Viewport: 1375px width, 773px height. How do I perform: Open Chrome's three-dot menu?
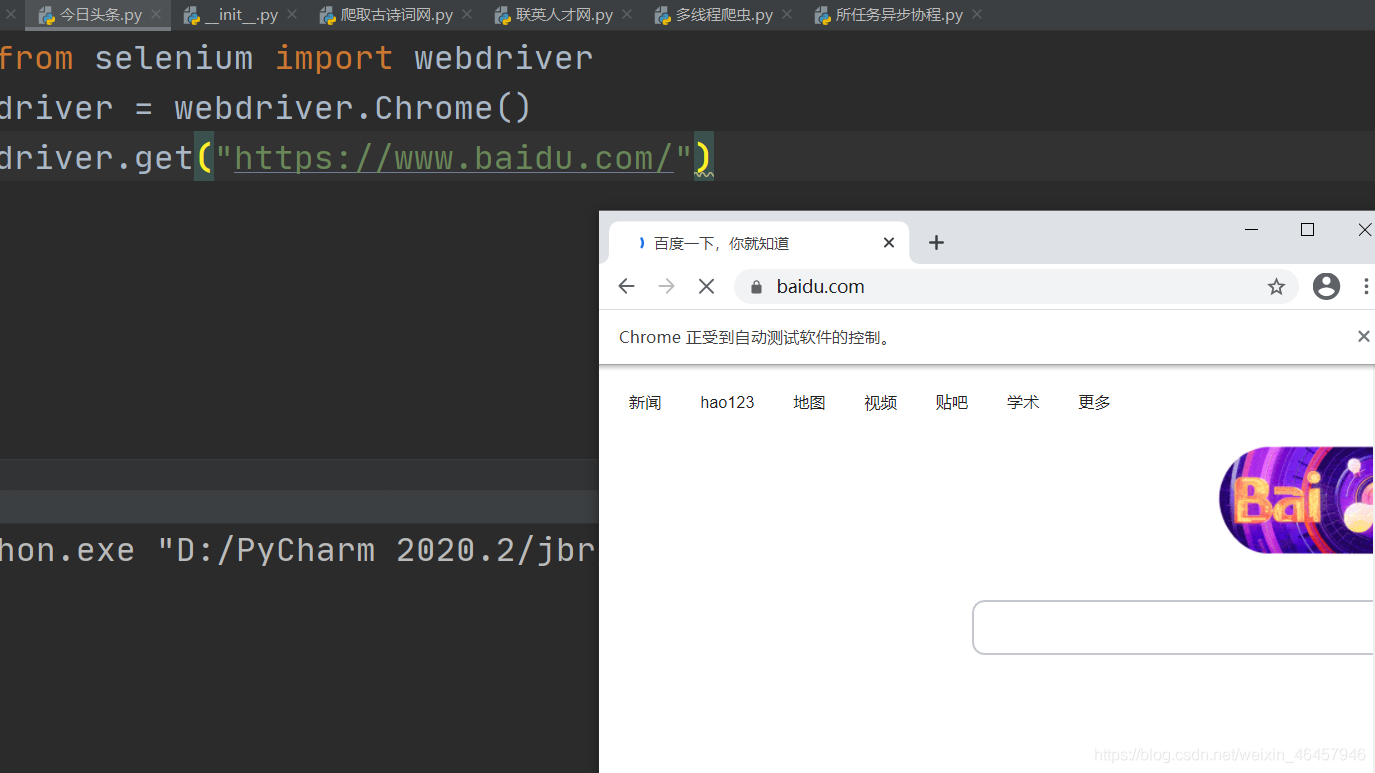(1366, 286)
